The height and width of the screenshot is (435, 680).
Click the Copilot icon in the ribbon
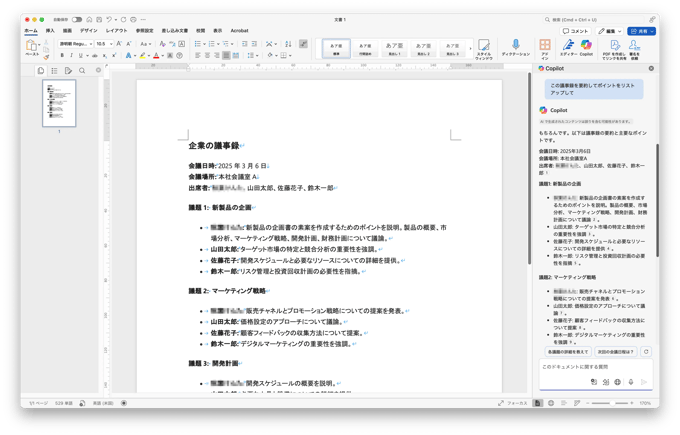(x=586, y=47)
